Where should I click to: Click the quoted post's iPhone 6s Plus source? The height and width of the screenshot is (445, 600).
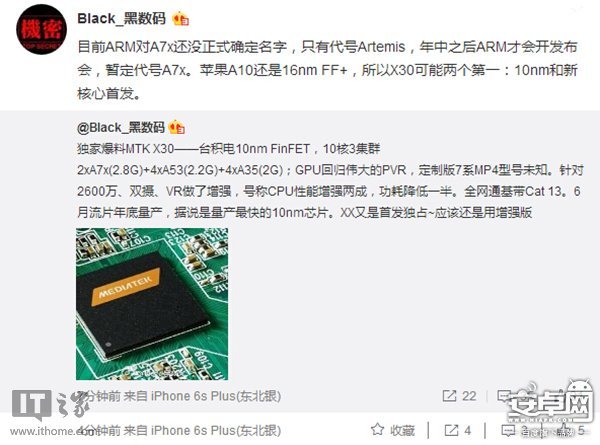216,396
